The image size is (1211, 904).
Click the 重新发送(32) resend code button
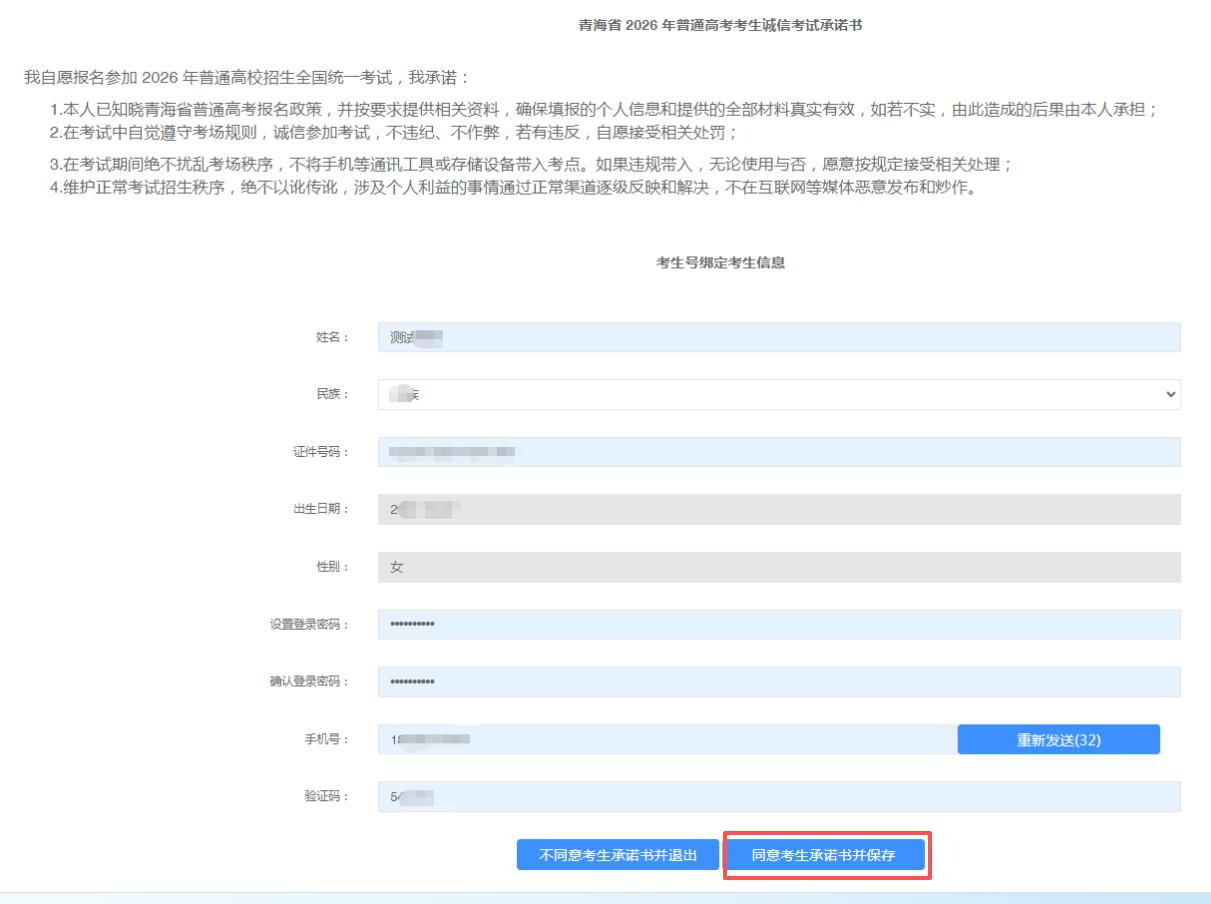coord(1059,739)
